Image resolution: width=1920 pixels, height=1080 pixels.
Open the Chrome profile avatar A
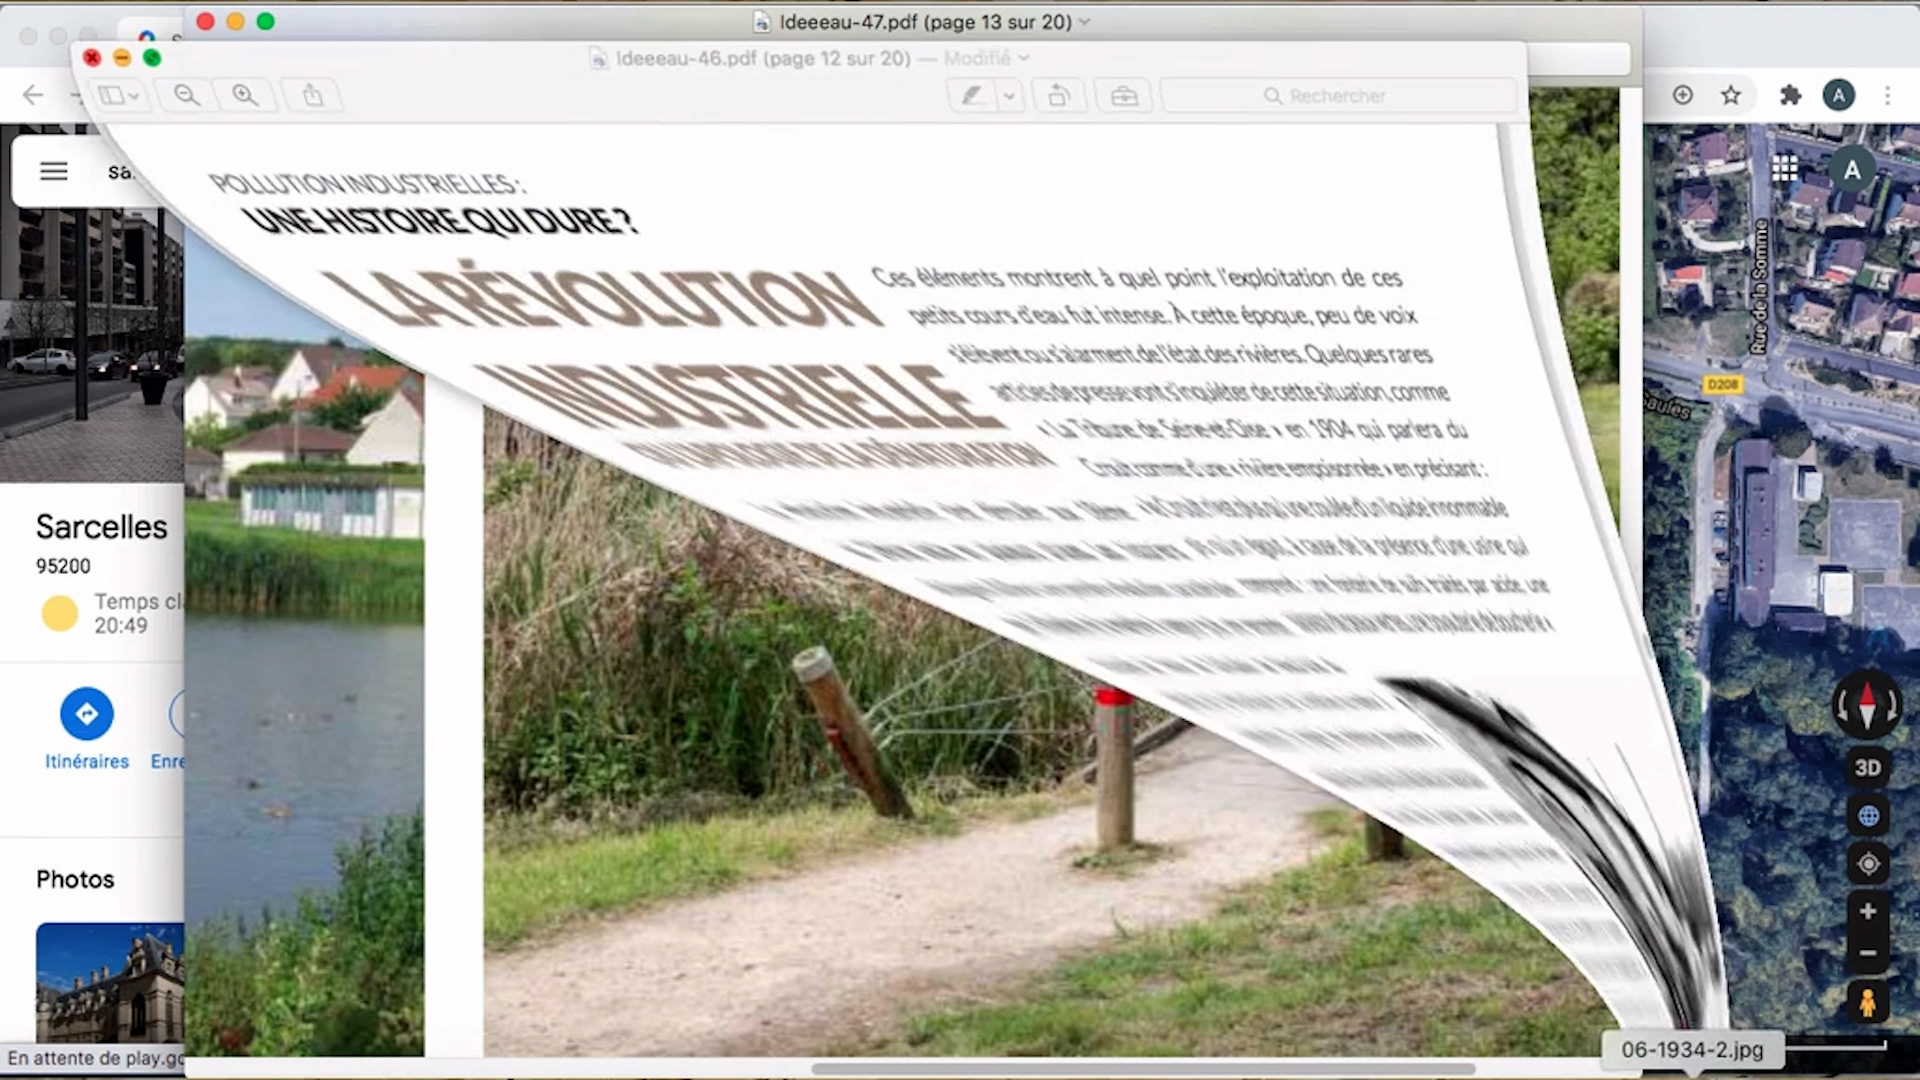tap(1839, 95)
